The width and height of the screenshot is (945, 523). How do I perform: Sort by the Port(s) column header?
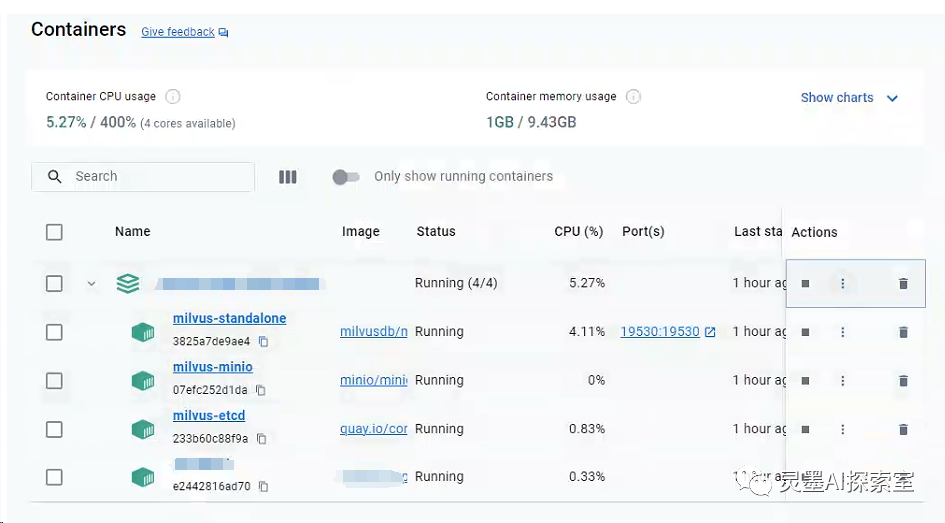coord(643,231)
